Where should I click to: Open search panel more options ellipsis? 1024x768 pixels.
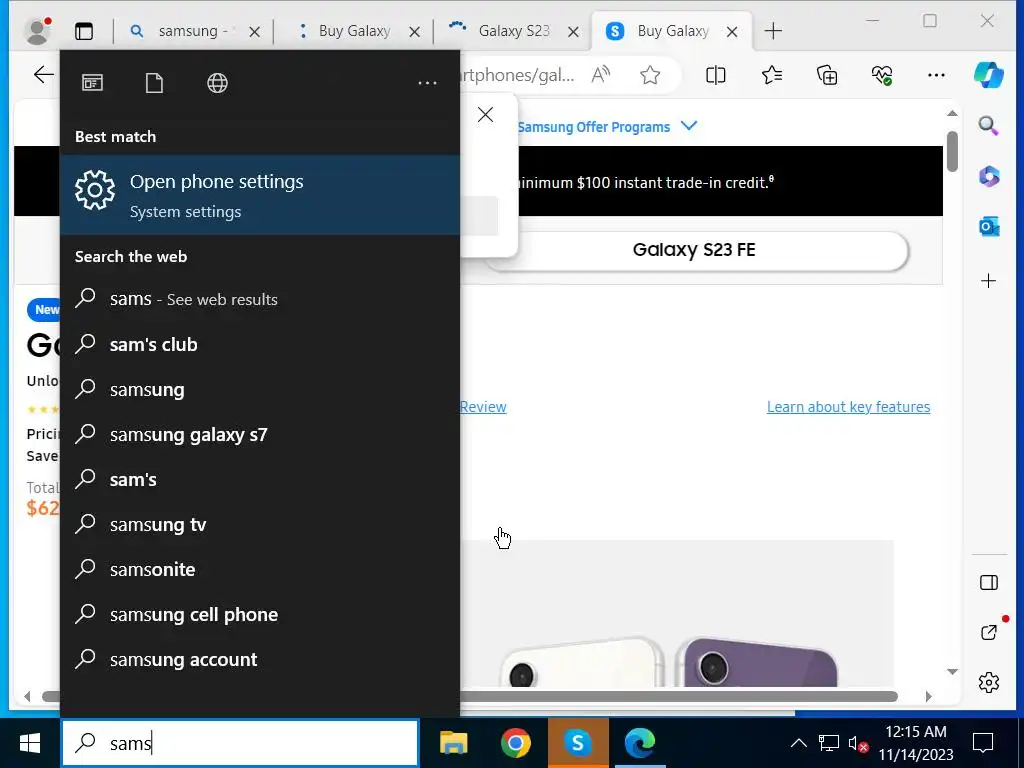tap(427, 83)
